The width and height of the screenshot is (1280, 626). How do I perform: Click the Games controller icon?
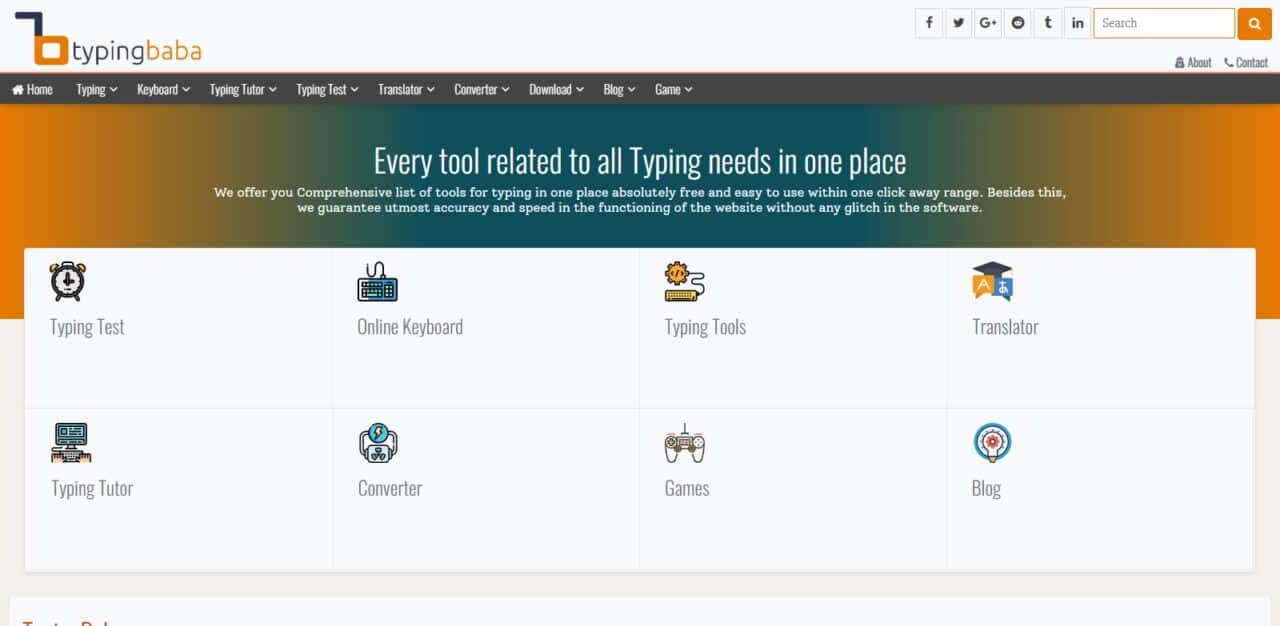[685, 442]
